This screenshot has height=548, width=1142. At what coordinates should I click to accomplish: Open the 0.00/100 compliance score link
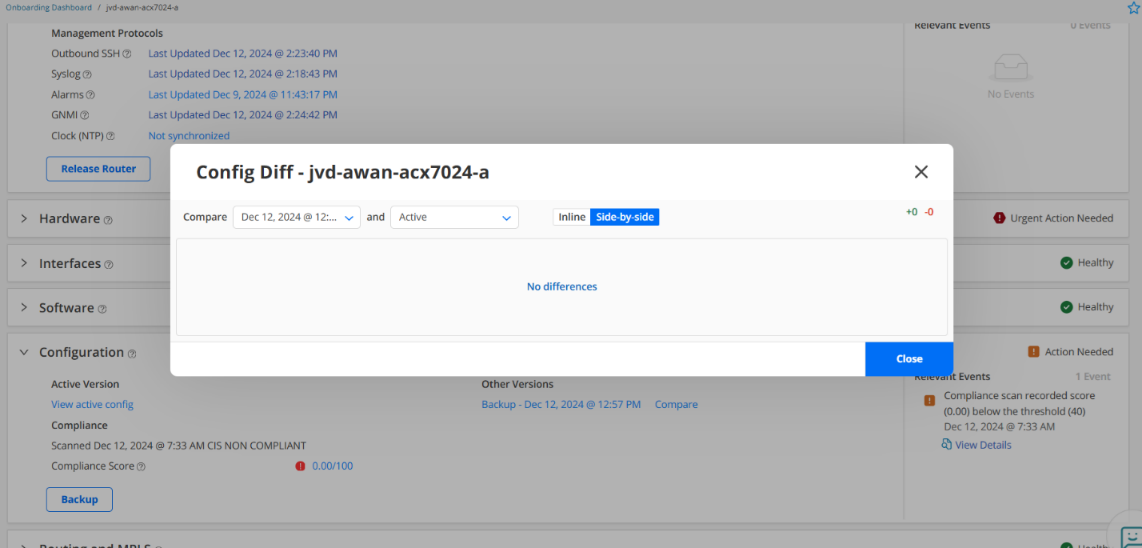click(x=333, y=466)
